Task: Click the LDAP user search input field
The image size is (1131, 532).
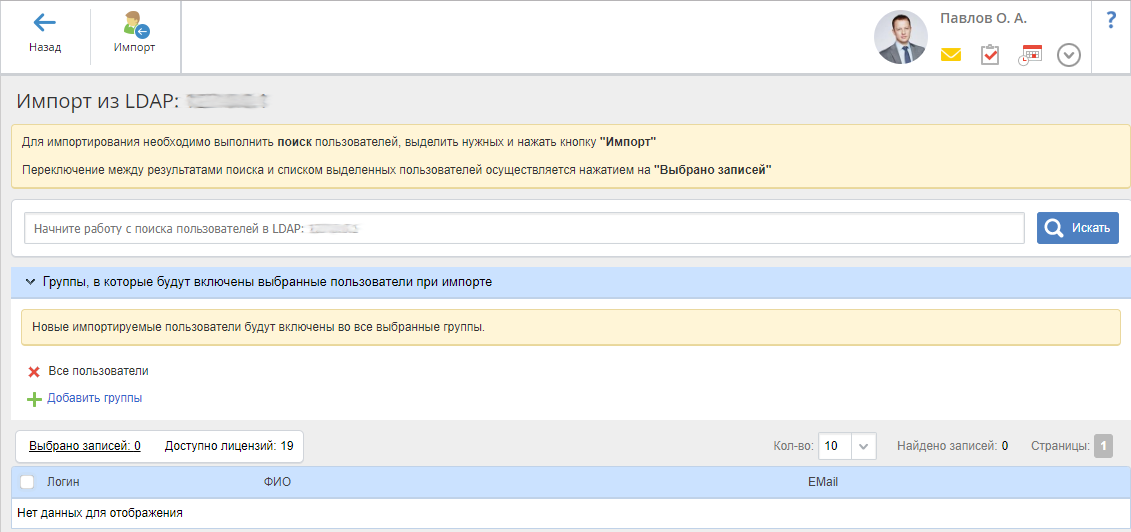Action: 523,228
